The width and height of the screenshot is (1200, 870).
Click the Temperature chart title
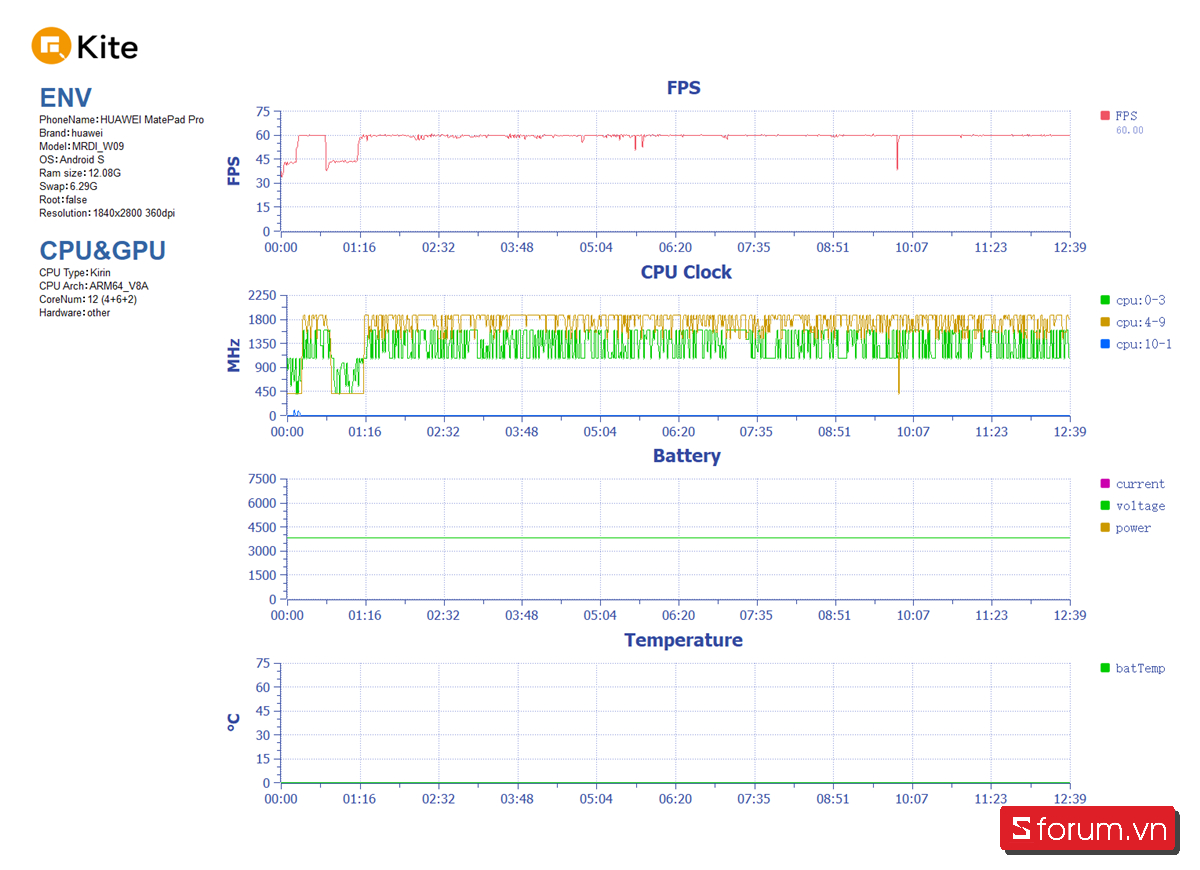[x=684, y=640]
